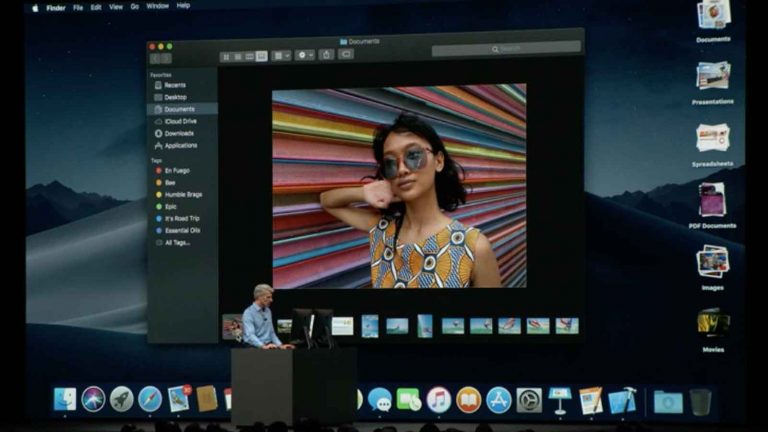This screenshot has height=432, width=768.
Task: Switch to icon view in Finder toolbar
Action: pos(225,56)
